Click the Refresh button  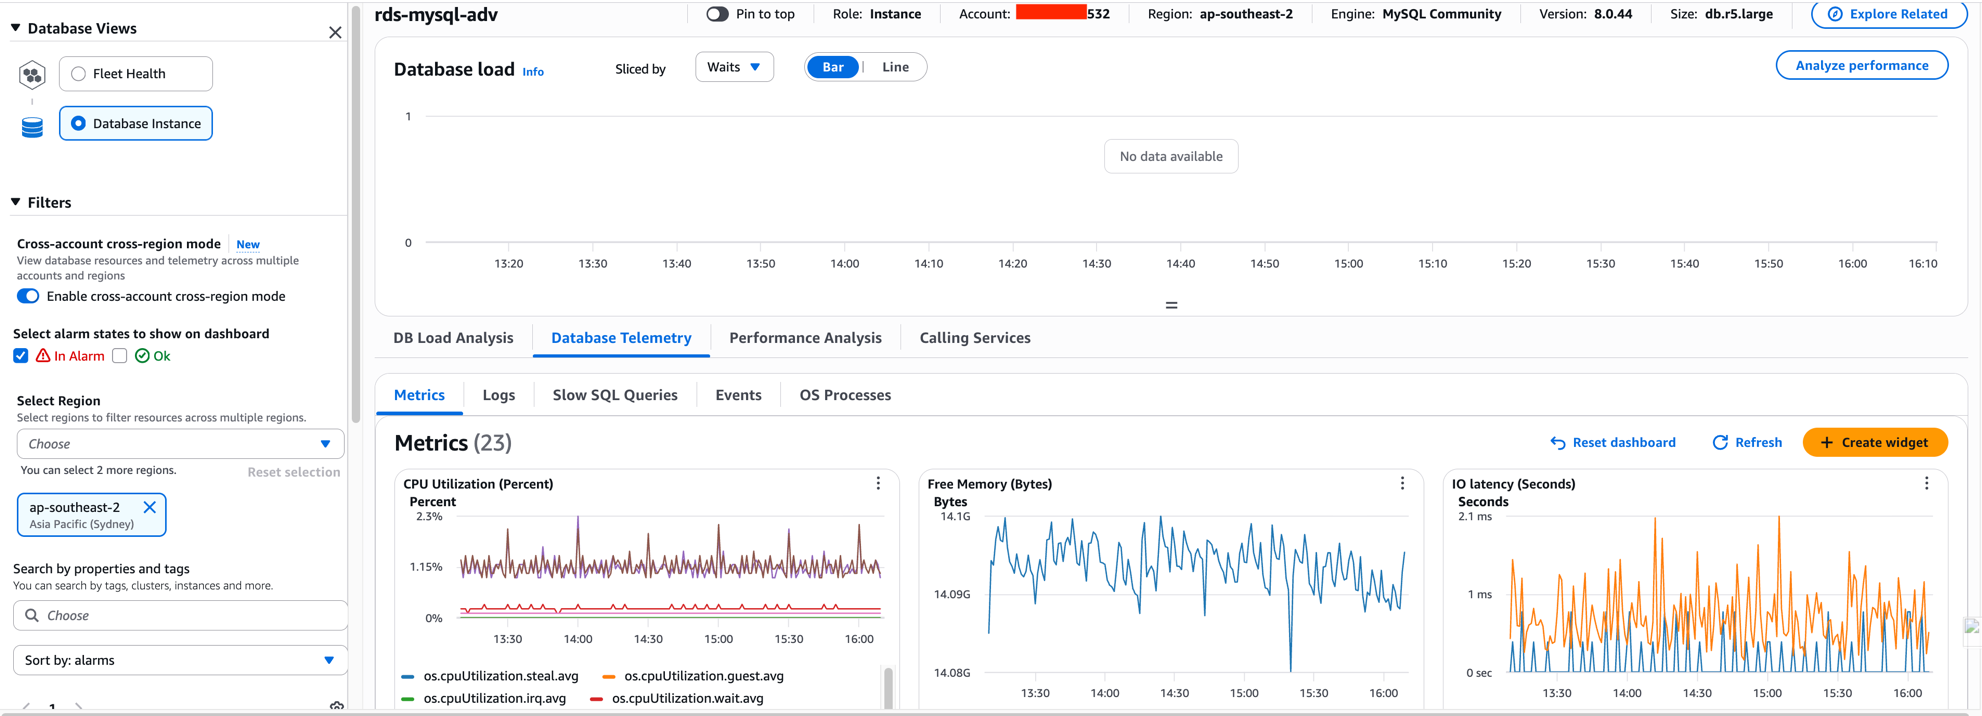click(x=1747, y=443)
